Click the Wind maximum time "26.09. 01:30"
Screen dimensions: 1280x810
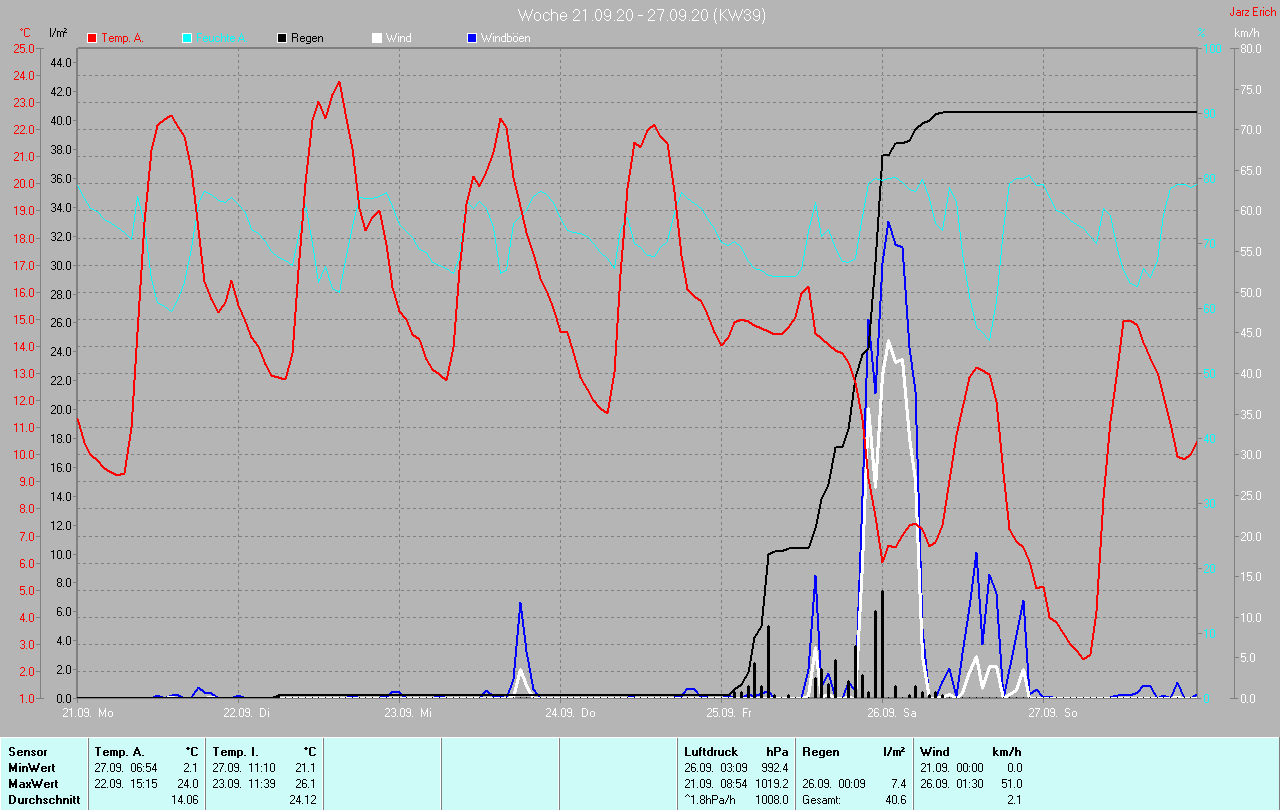click(952, 784)
